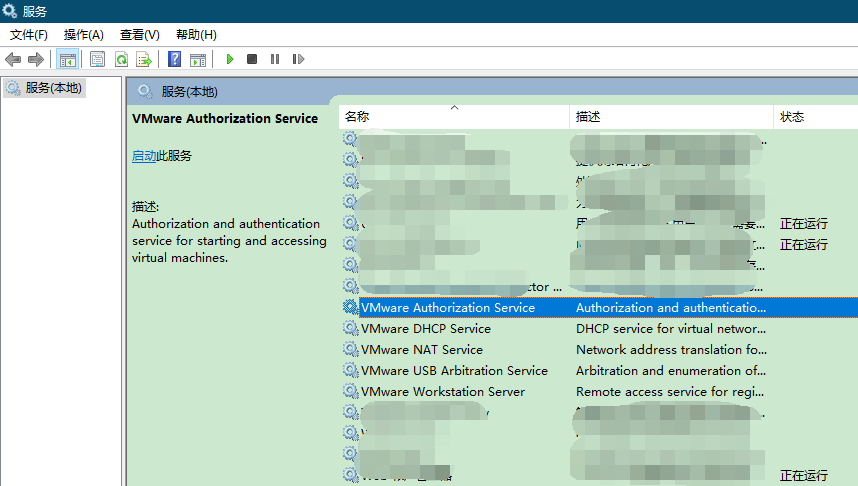Open the 文件(F) menu
Viewport: 858px width, 486px height.
tap(28, 35)
